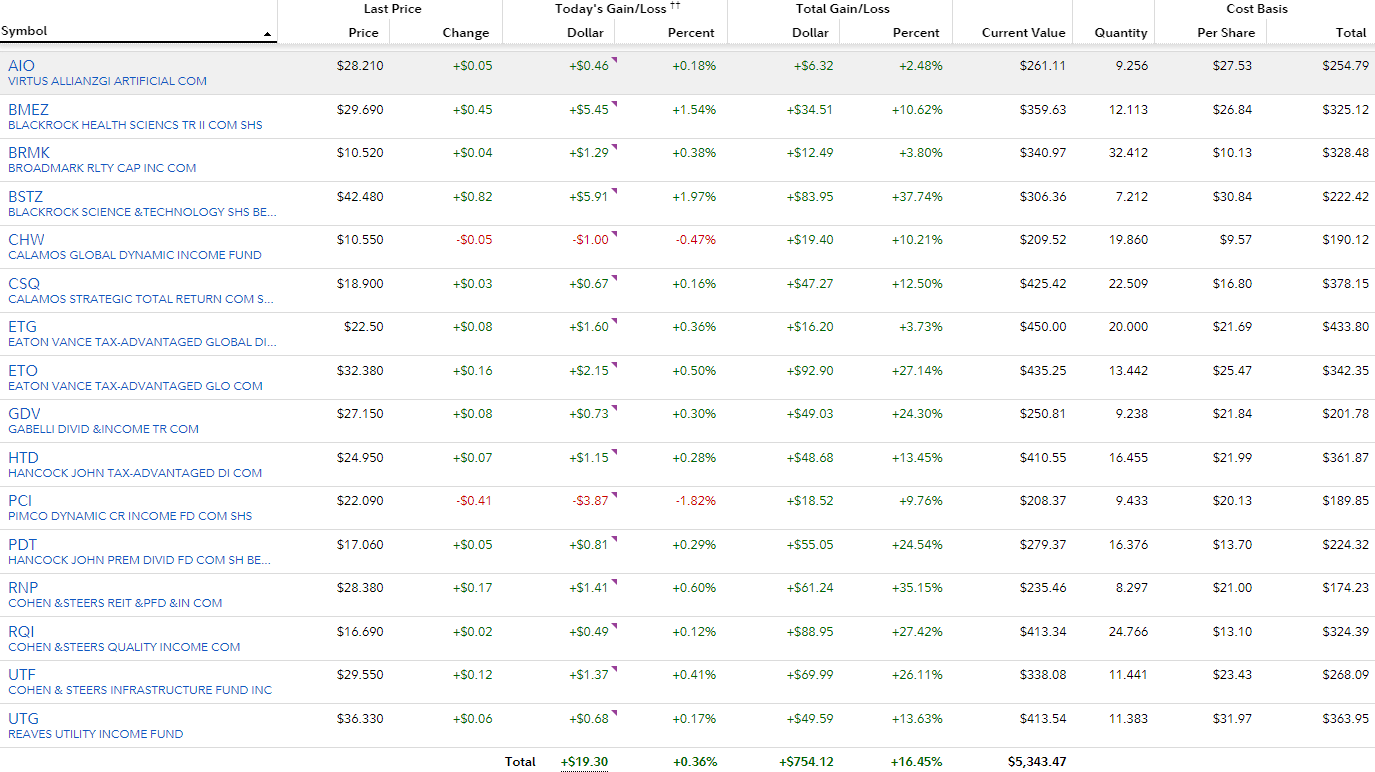
Task: Open the ETO symbol link
Action: pos(23,371)
